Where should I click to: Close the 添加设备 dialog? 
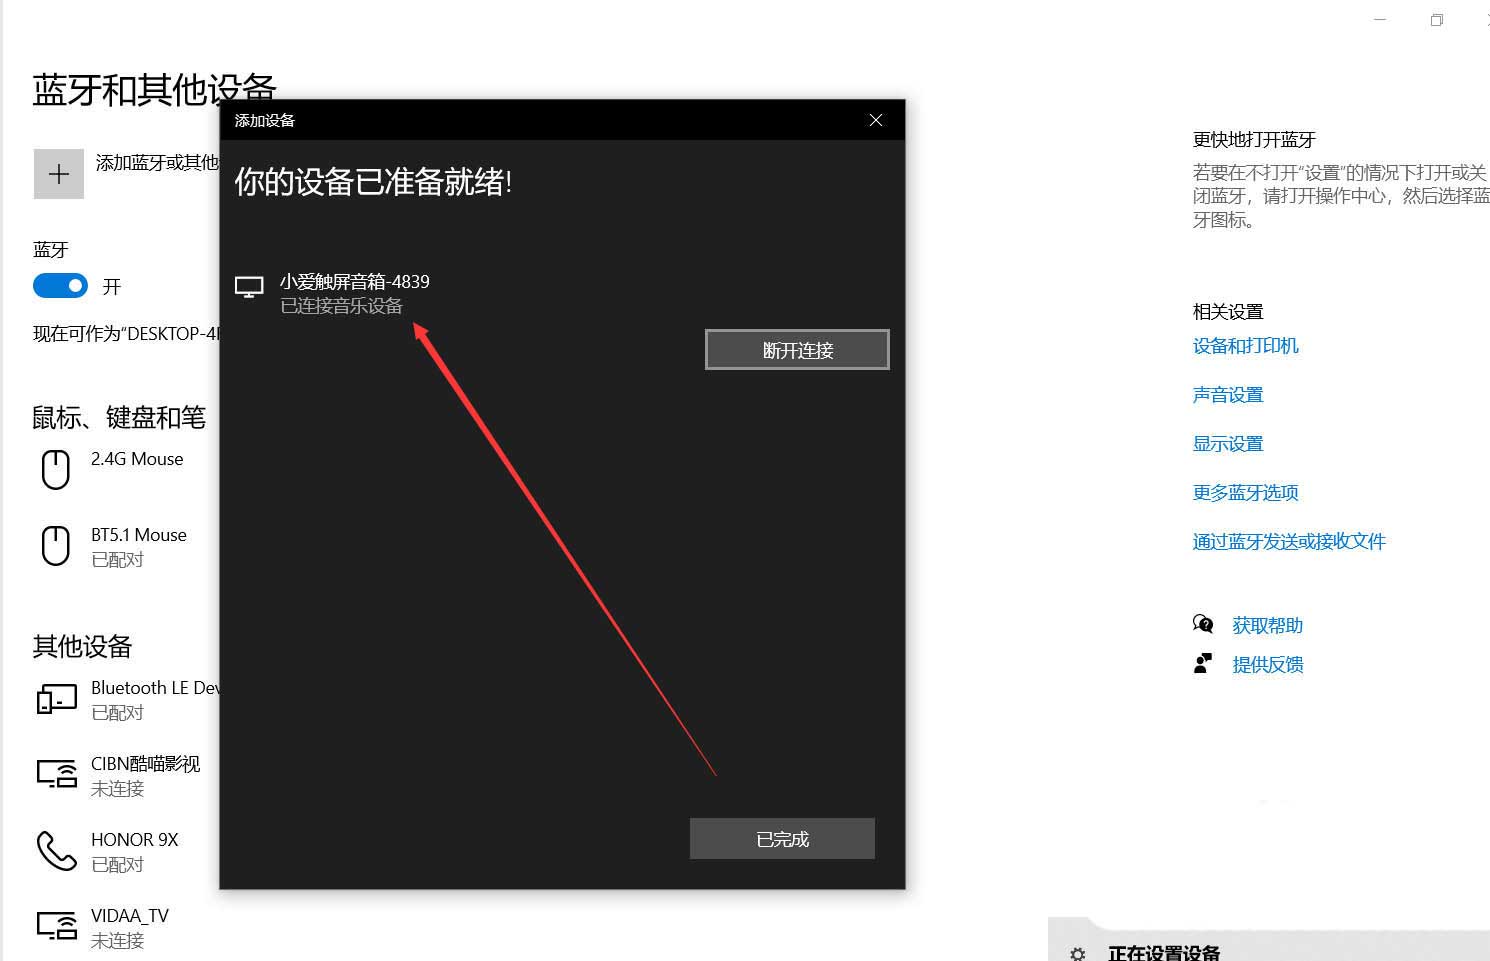point(876,119)
